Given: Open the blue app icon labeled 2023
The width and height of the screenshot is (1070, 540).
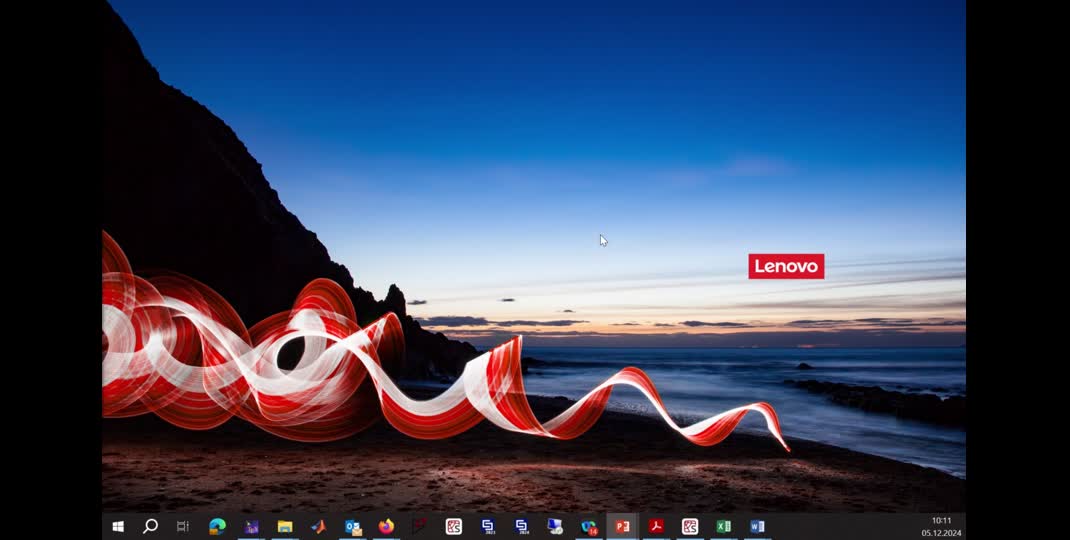Looking at the screenshot, I should click(487, 526).
